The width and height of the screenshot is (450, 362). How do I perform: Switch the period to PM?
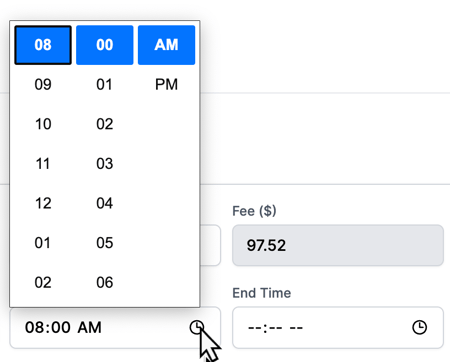point(166,84)
